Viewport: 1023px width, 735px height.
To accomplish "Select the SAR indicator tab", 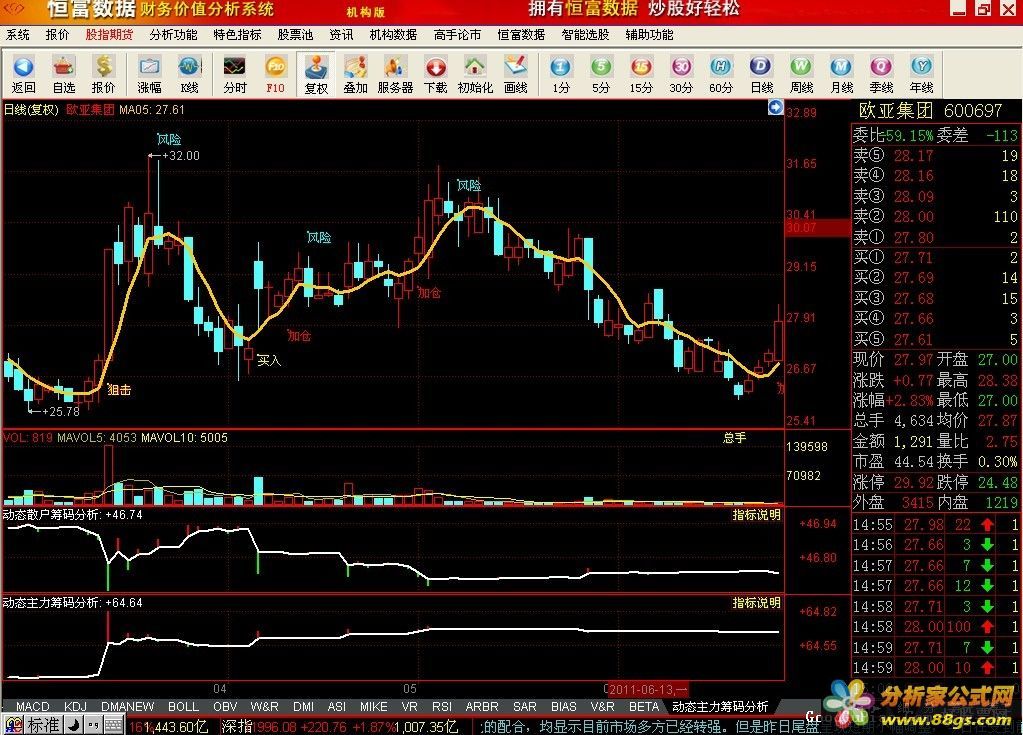I will (525, 706).
